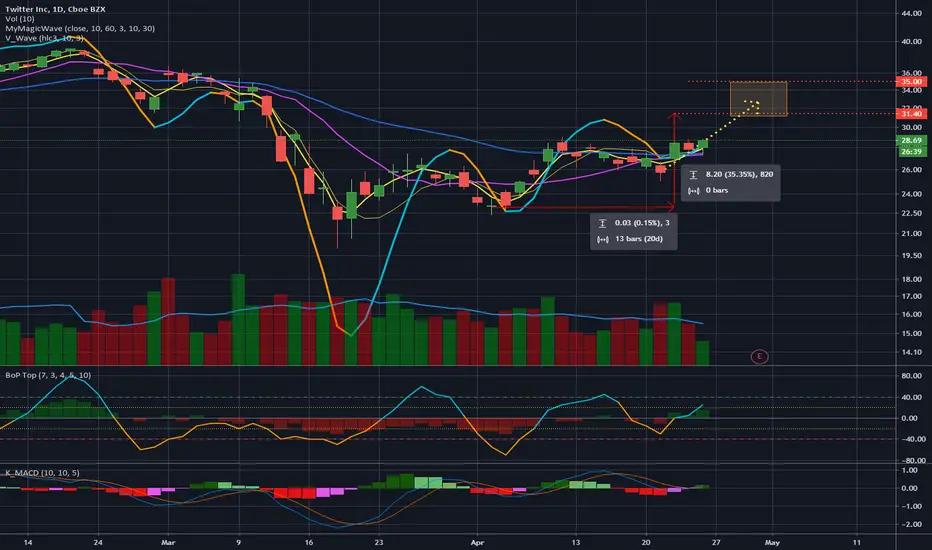This screenshot has height=550, width=932.
Task: Click the earnings 'E' marker icon
Action: [x=759, y=357]
